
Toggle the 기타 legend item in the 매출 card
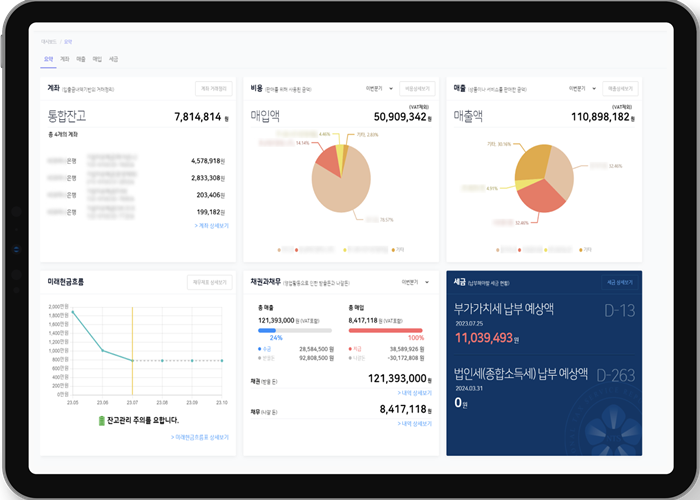tap(586, 250)
